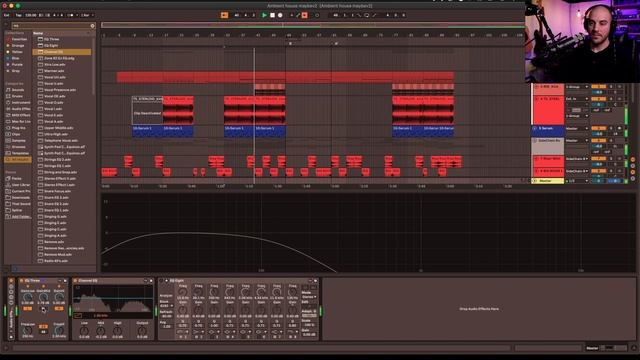Select Xtra Low.adv preset in the list
This screenshot has height=360, width=640.
[54, 64]
